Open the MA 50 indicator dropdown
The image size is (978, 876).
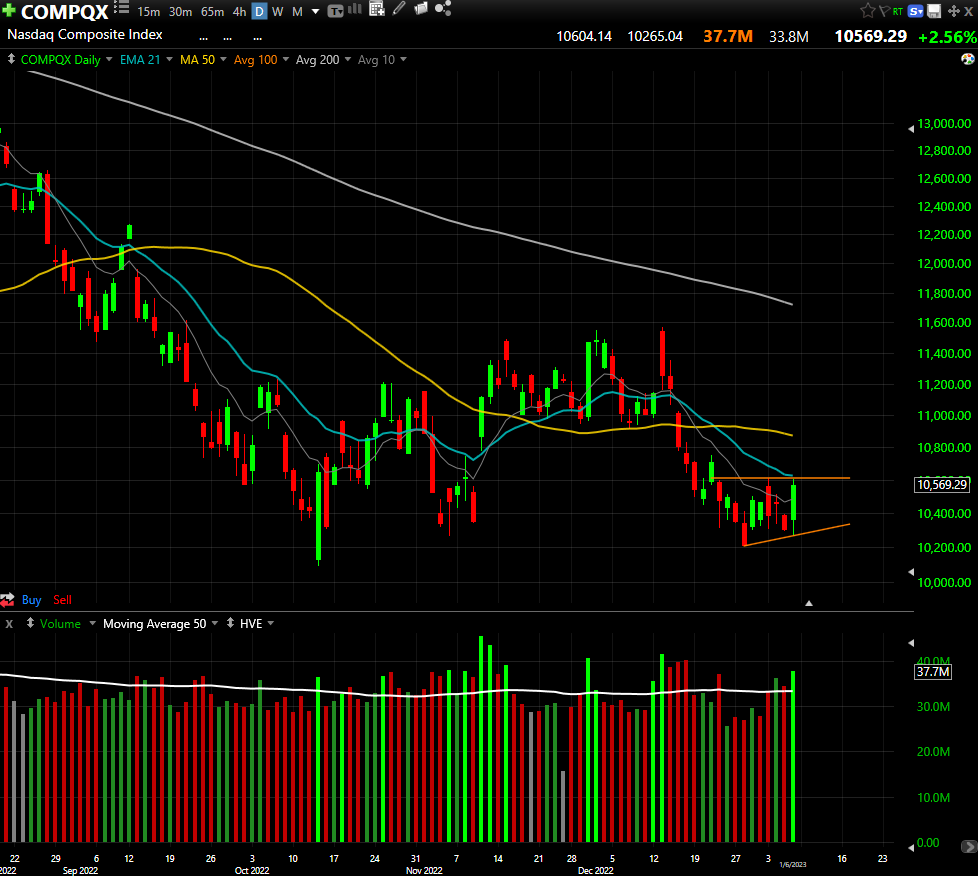223,59
